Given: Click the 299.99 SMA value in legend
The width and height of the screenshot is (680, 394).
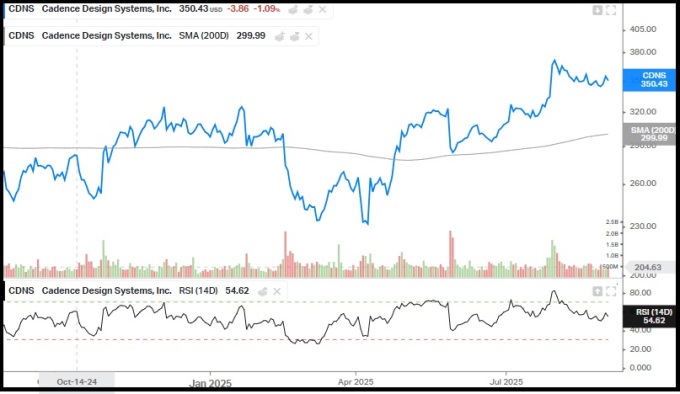Looking at the screenshot, I should point(251,36).
